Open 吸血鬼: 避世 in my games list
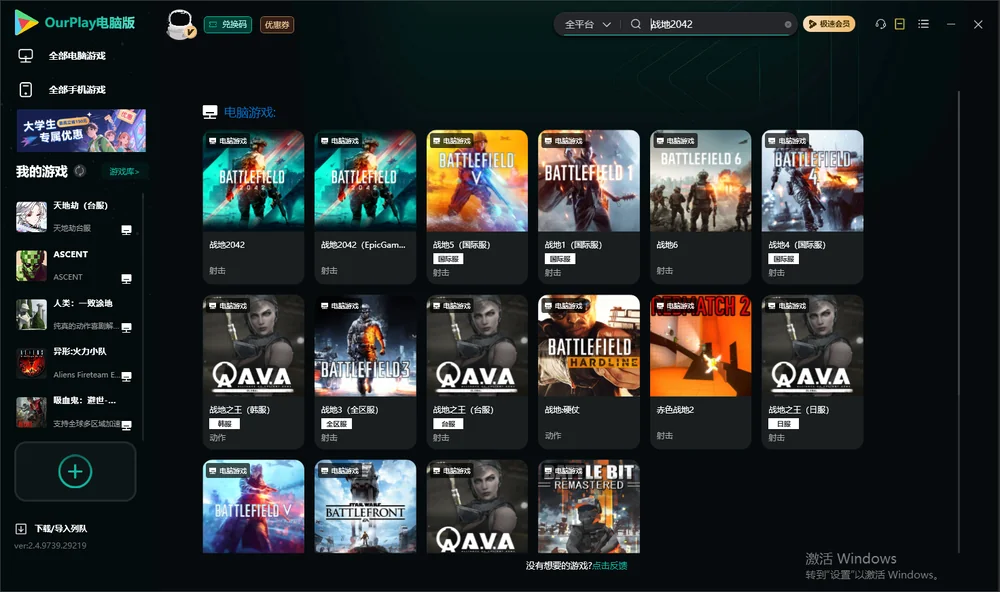This screenshot has width=1000, height=592. pyautogui.click(x=75, y=412)
